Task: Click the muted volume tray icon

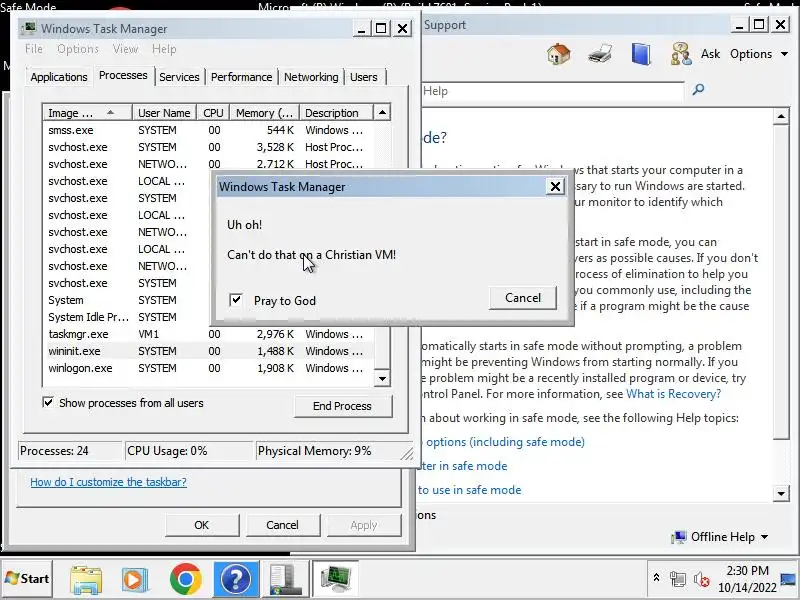Action: pyautogui.click(x=702, y=580)
